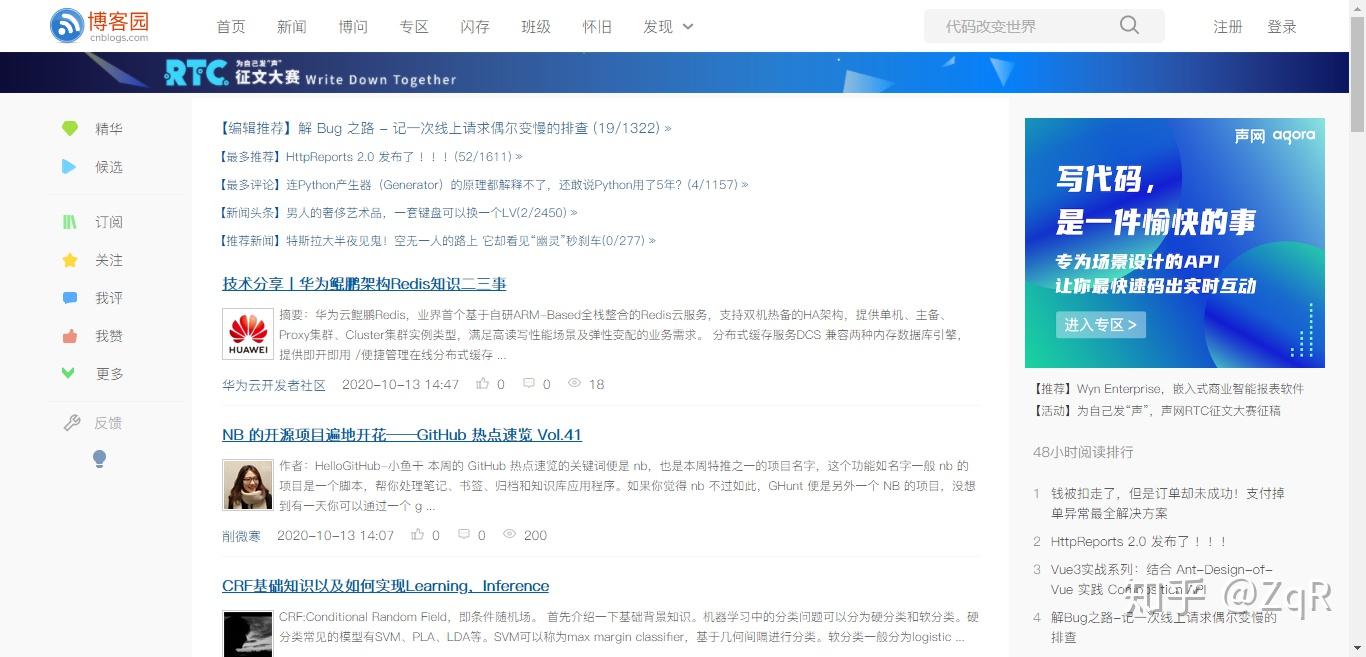Click the view-count eye icon showing 18
The height and width of the screenshot is (657, 1366).
[x=574, y=383]
